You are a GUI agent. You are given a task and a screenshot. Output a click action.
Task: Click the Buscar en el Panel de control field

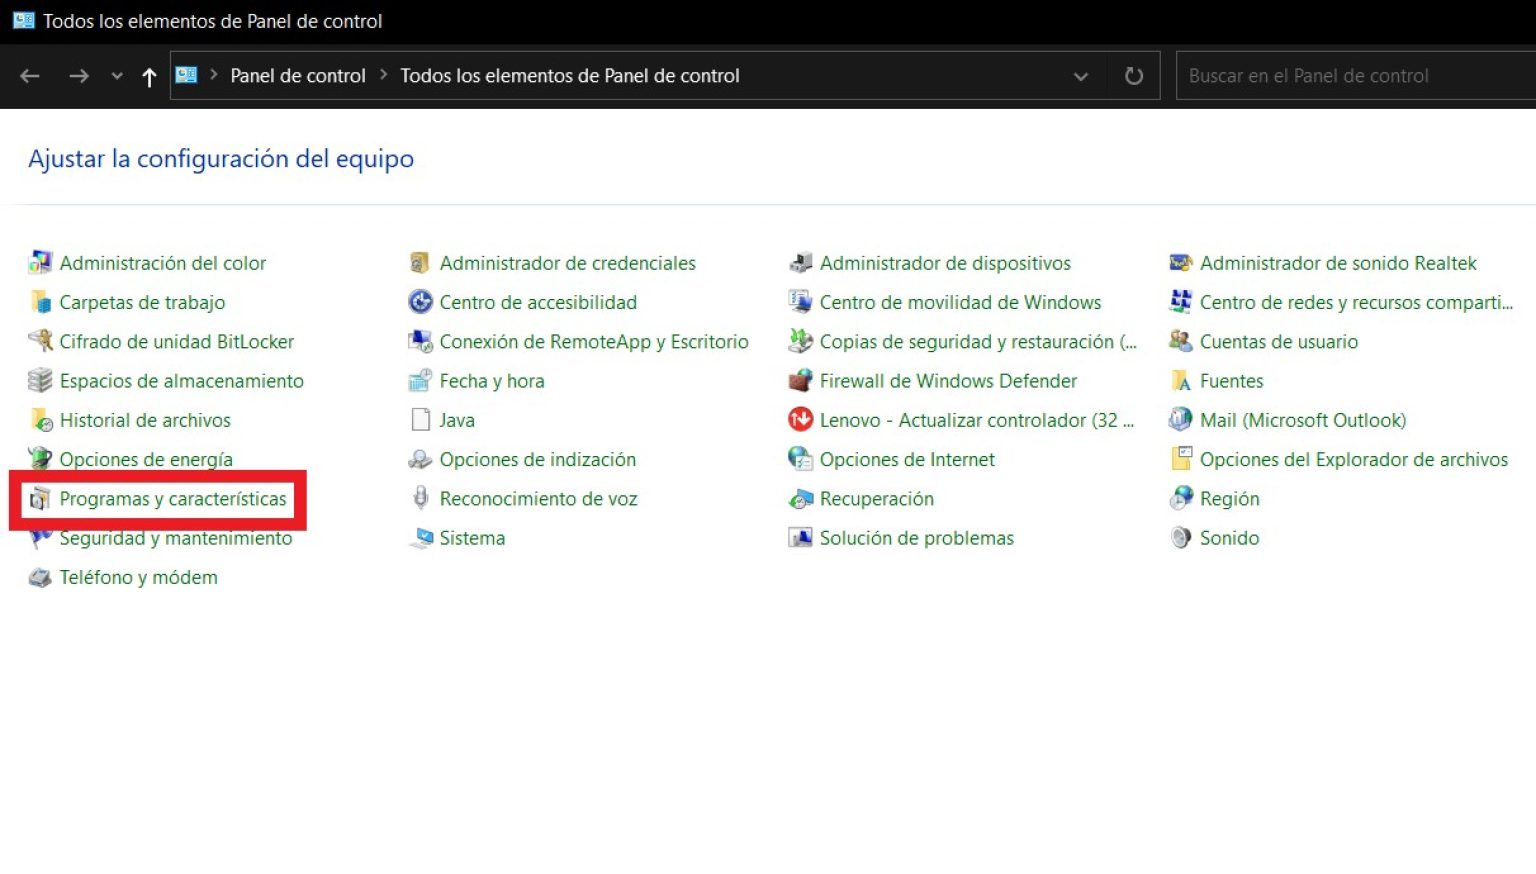(1356, 76)
